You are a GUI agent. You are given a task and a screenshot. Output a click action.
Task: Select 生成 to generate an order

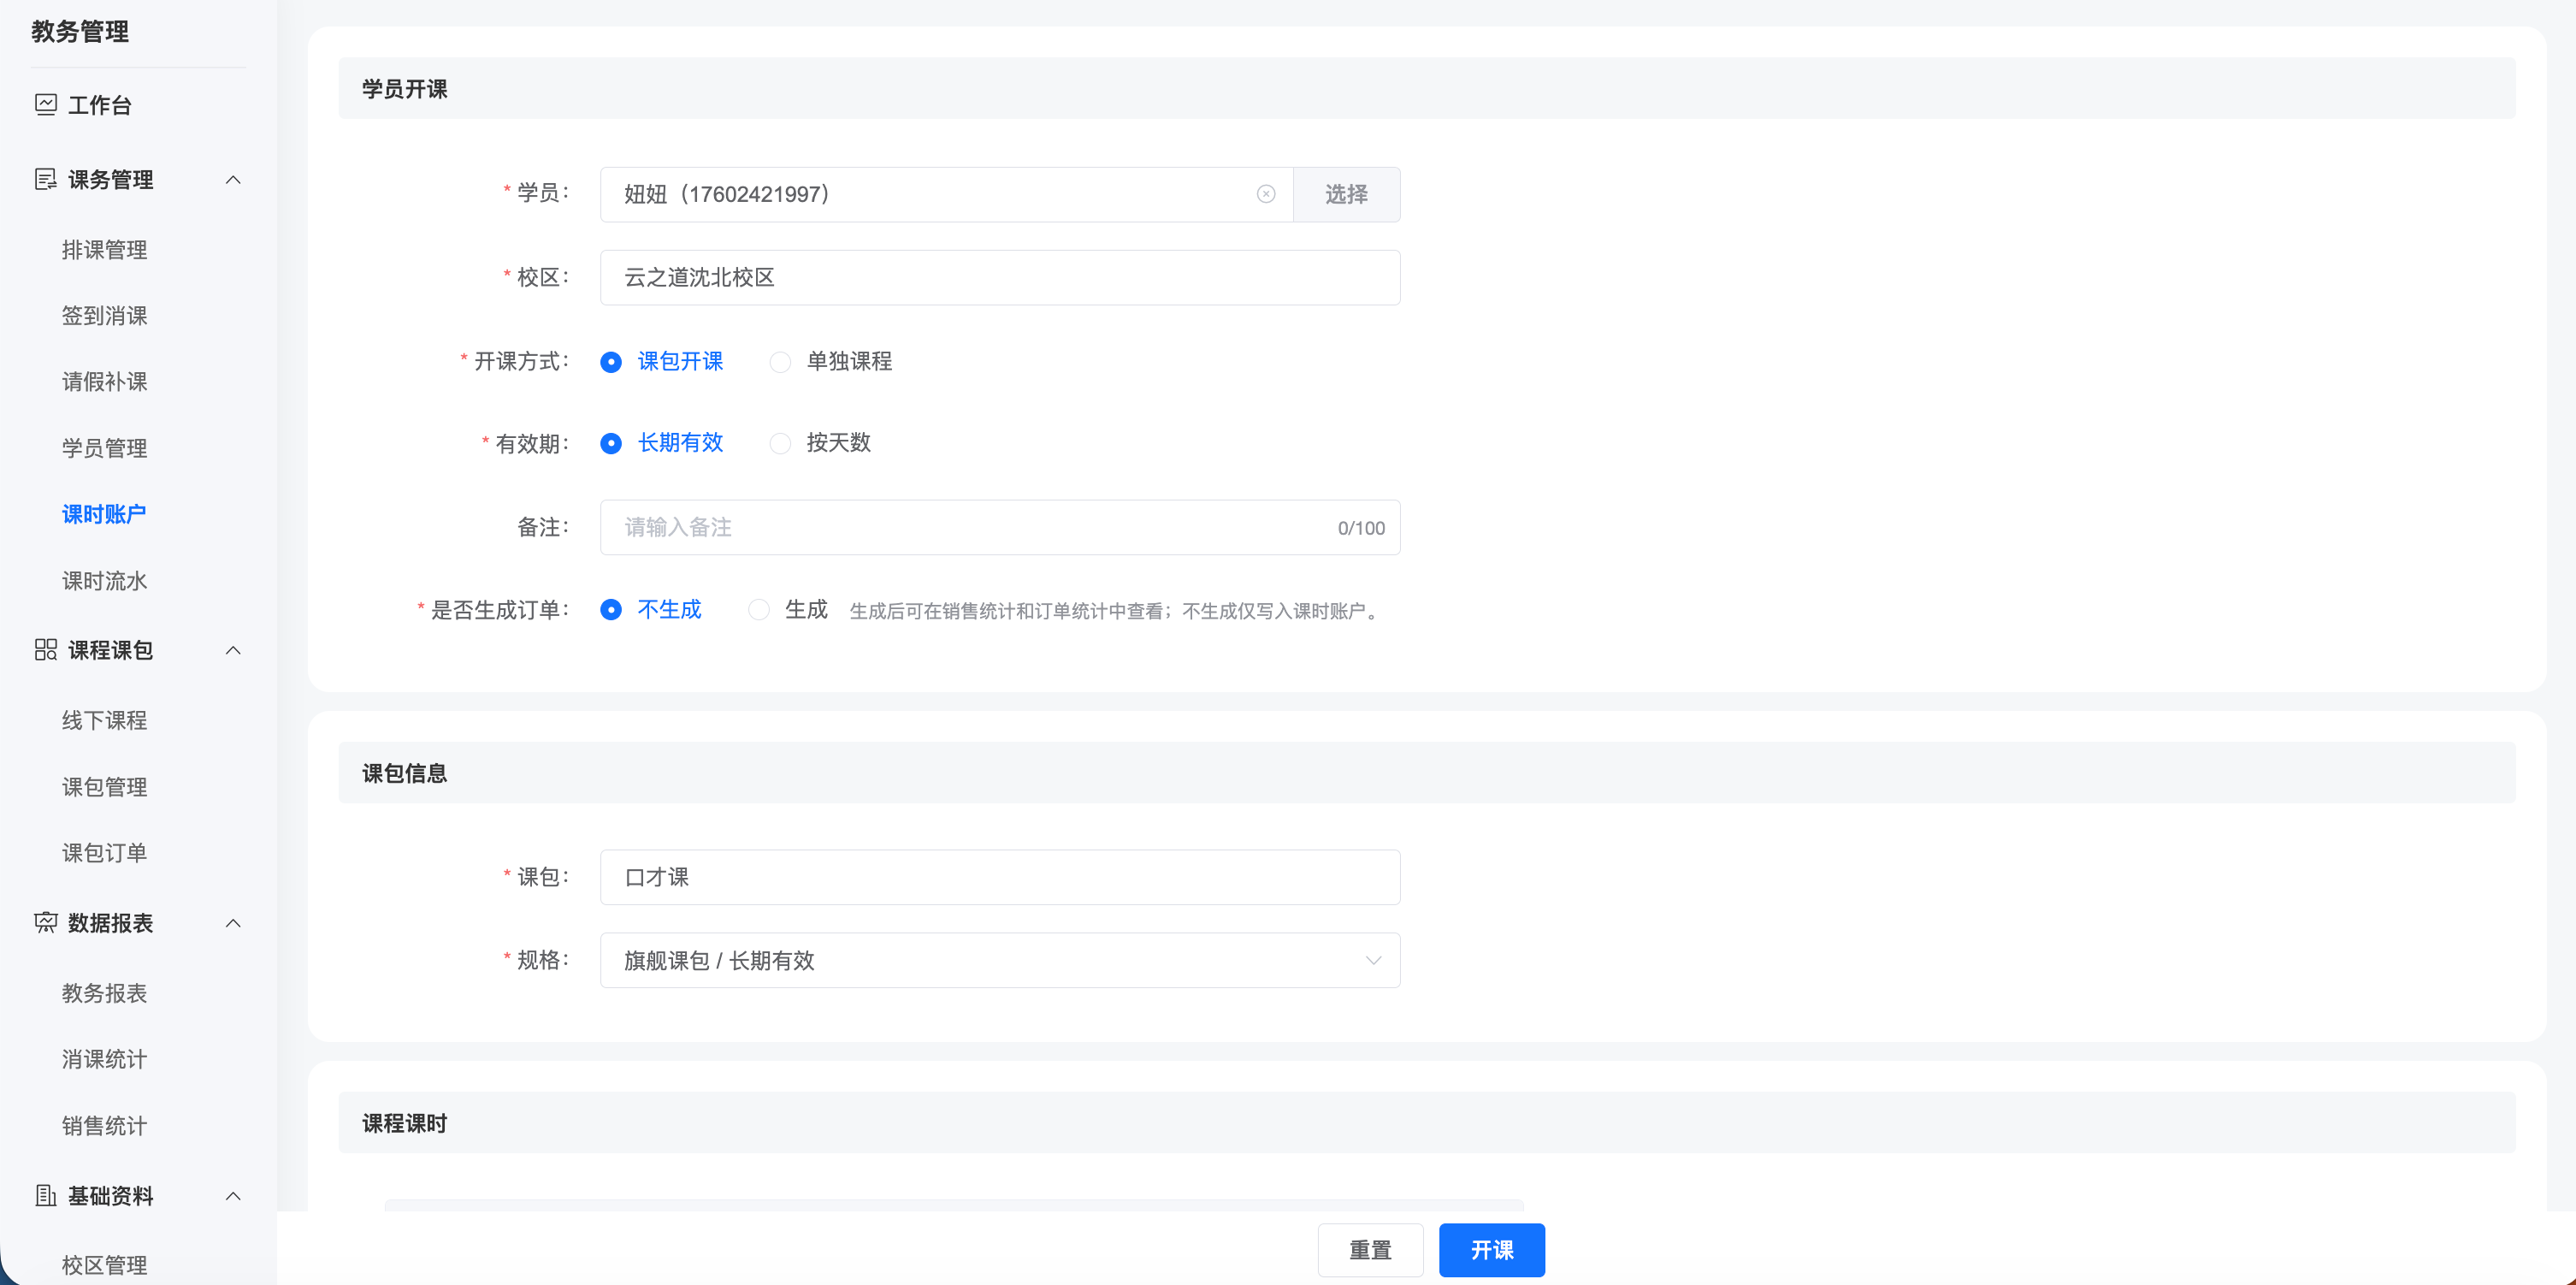[x=787, y=610]
